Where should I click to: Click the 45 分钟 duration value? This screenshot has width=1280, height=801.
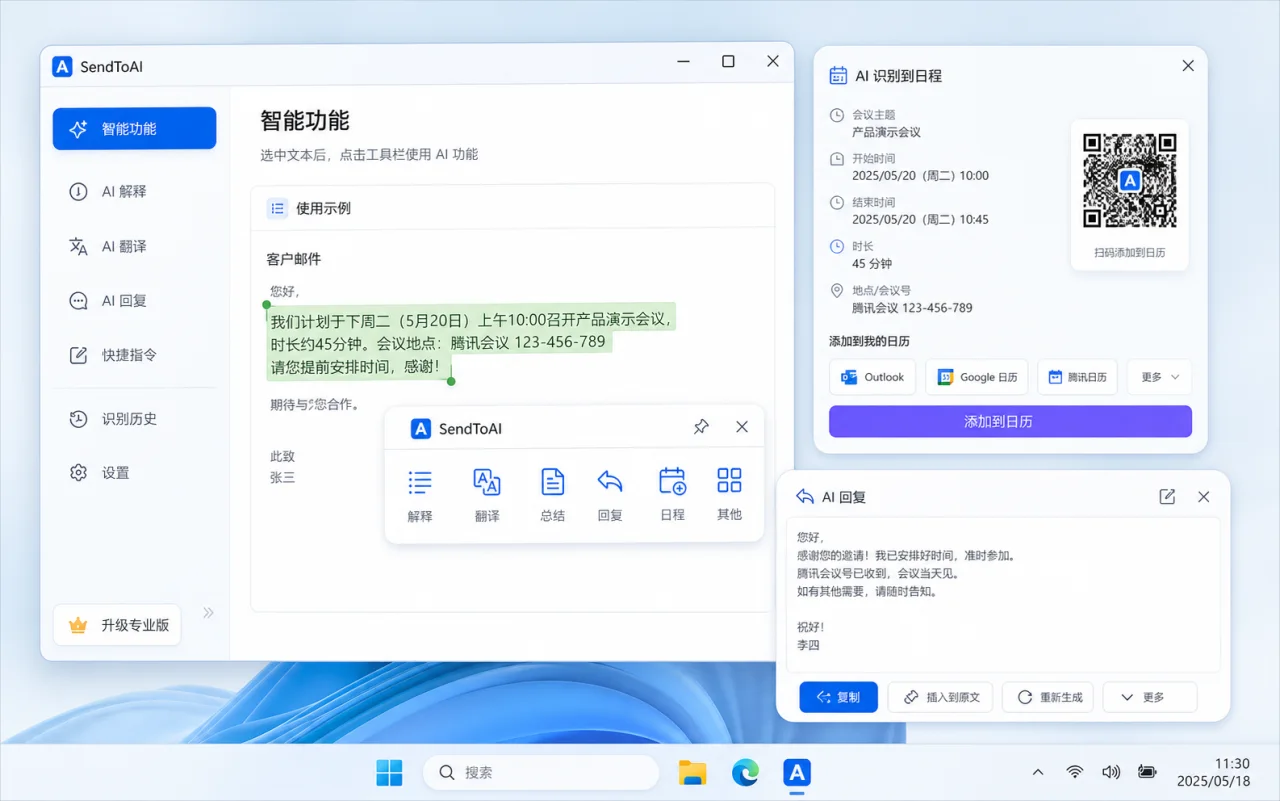point(872,264)
